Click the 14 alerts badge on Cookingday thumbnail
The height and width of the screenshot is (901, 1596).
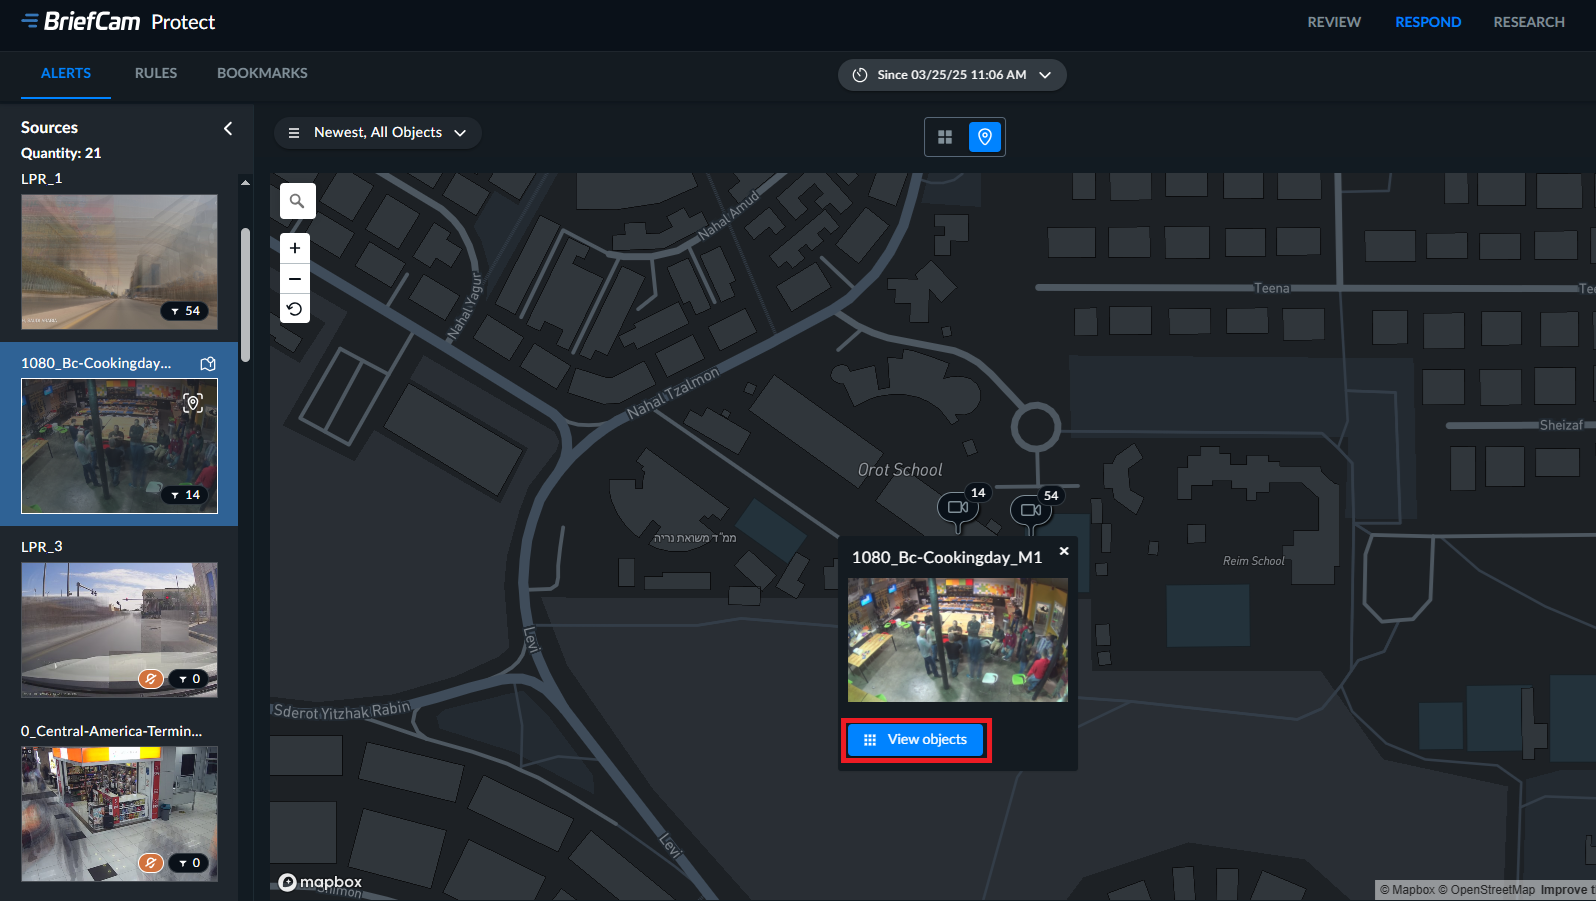pyautogui.click(x=186, y=495)
